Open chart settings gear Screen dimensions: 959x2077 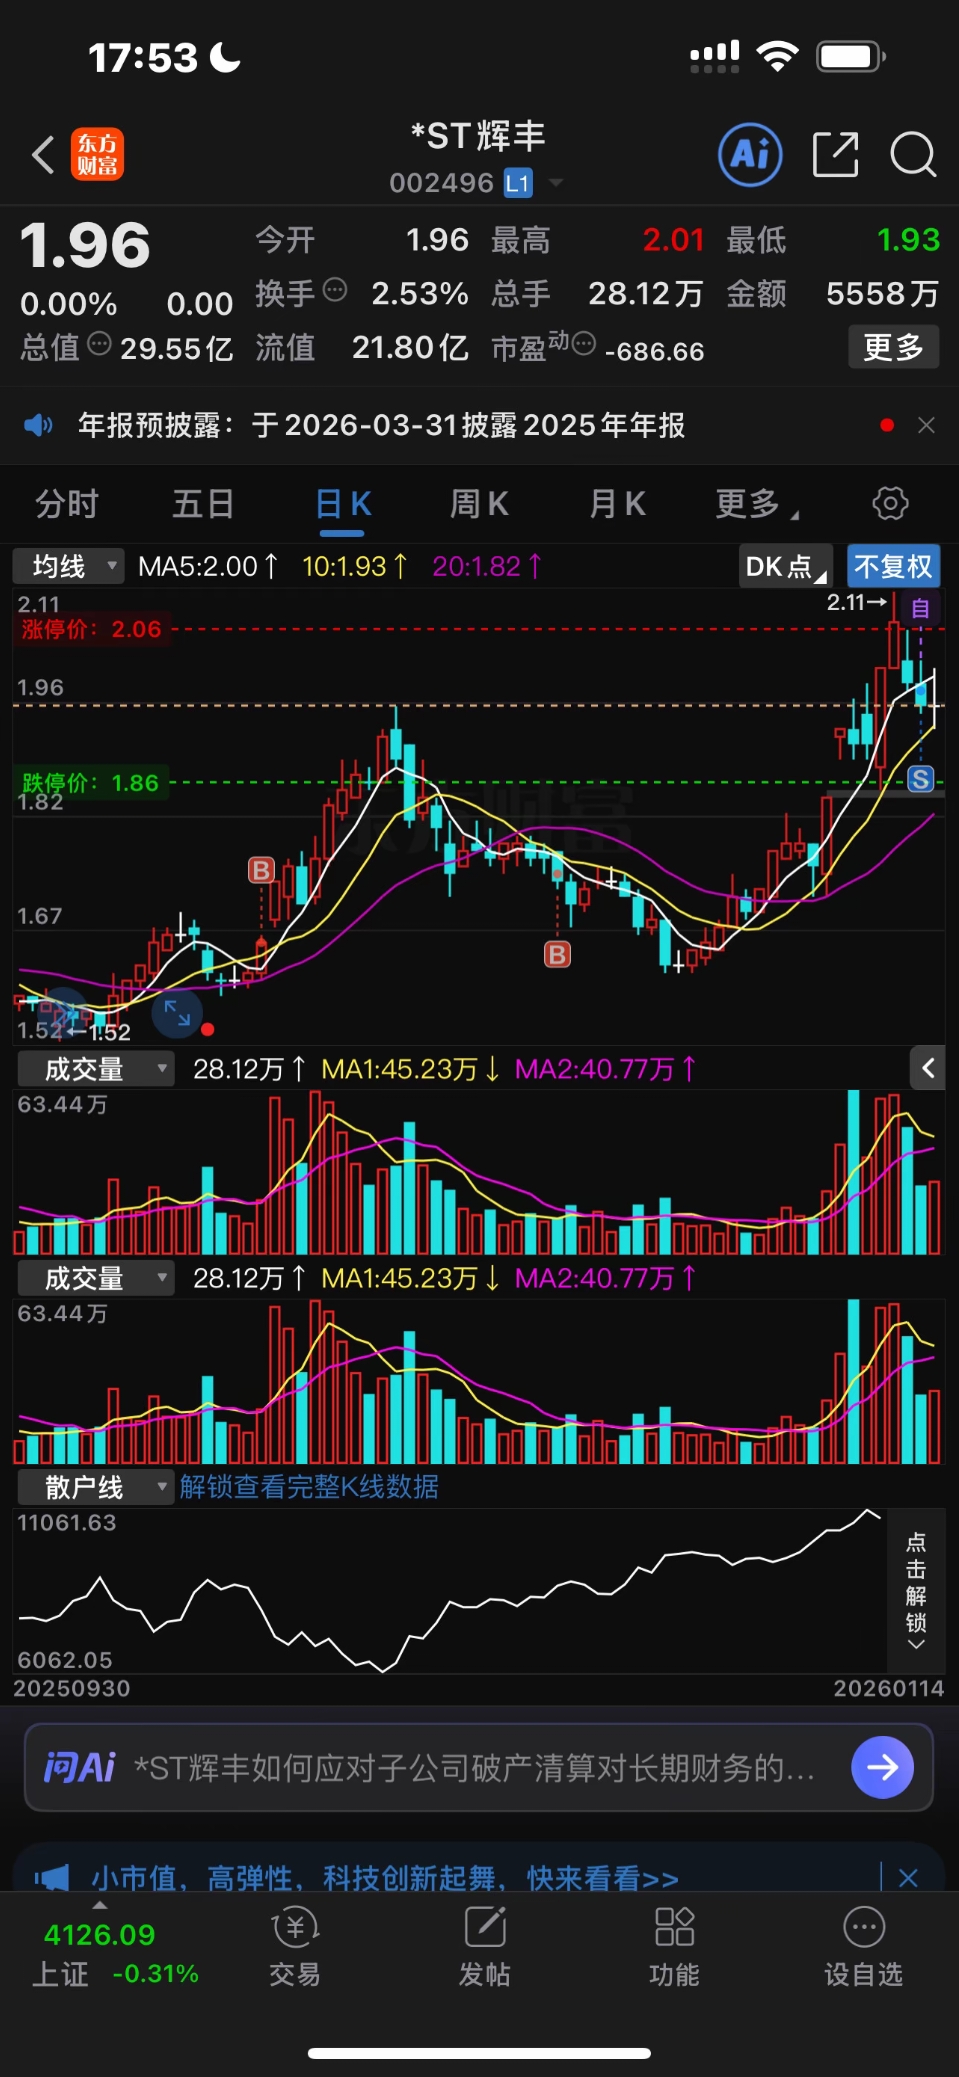pyautogui.click(x=890, y=503)
